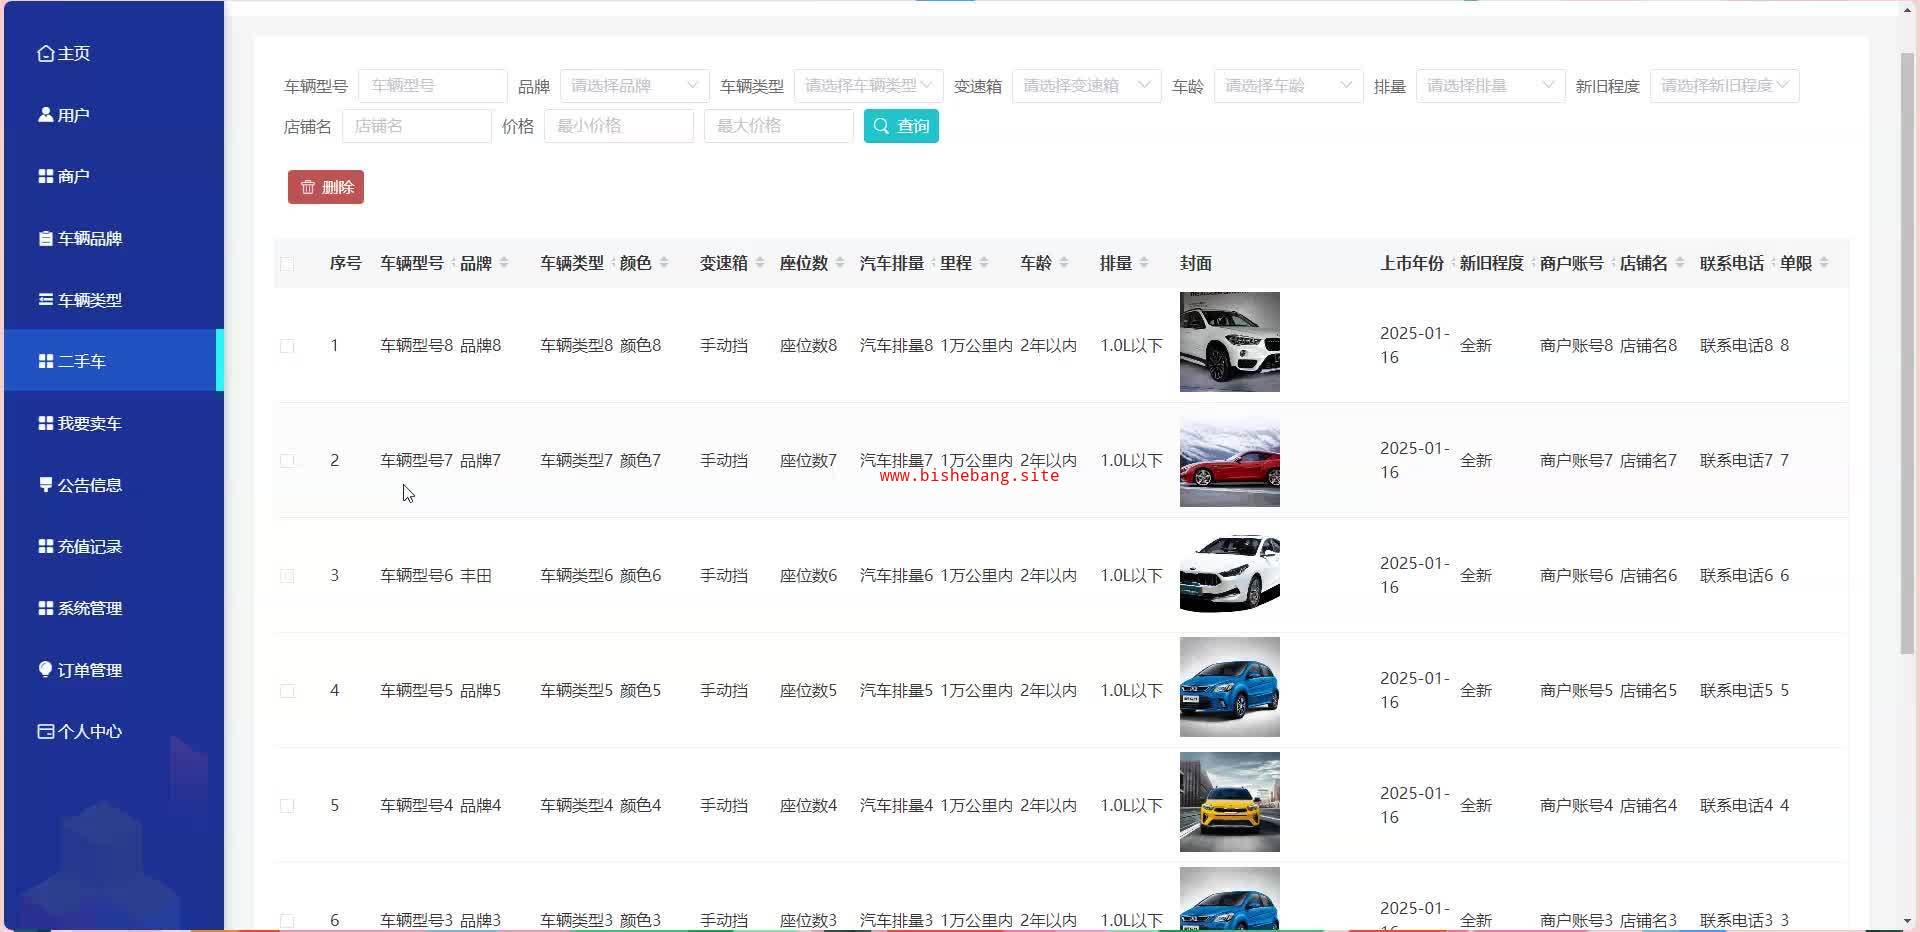Click the lightbulb icon beside 订单管理
The image size is (1920, 932).
point(45,669)
